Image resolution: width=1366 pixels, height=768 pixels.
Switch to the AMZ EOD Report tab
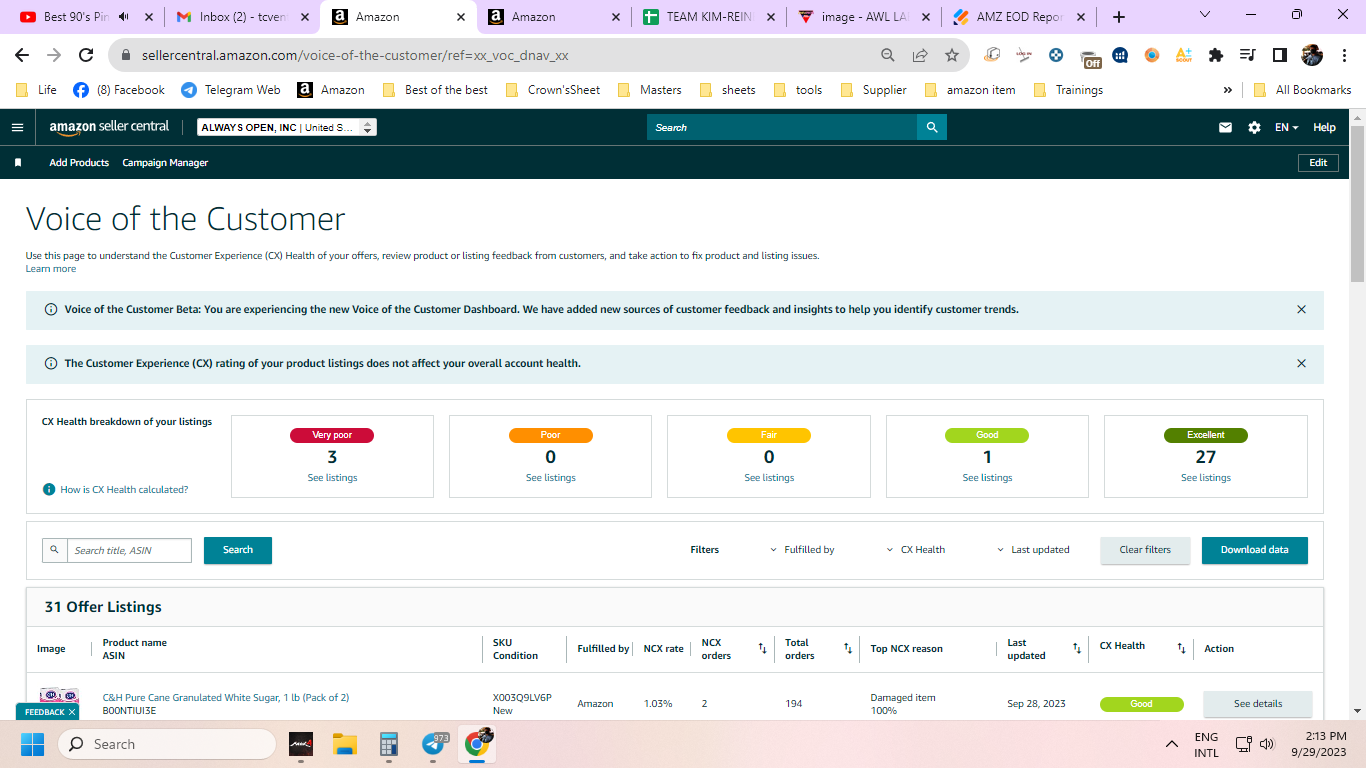click(x=1019, y=17)
